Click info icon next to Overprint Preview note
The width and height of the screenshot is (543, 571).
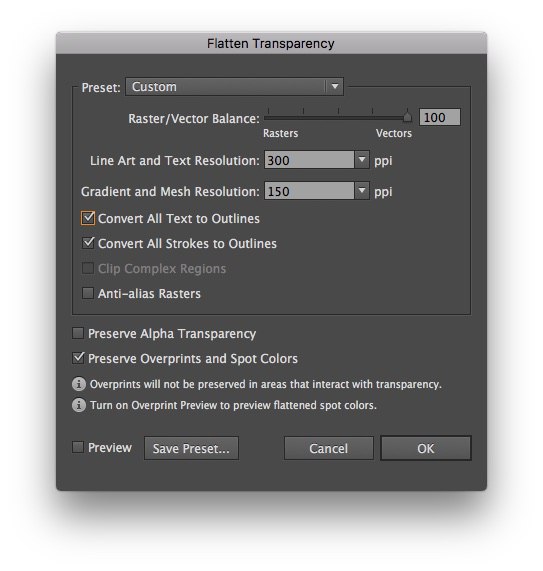79,405
